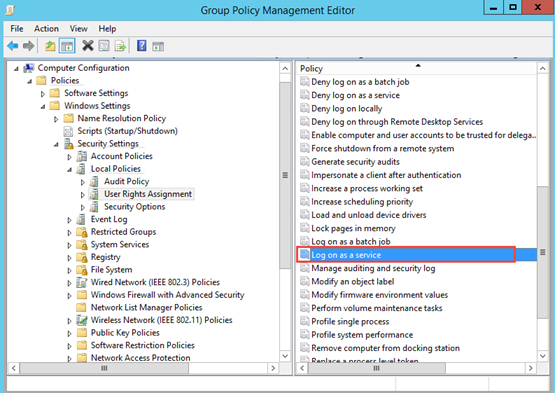Click the Log on as a service policy icon
This screenshot has width=555, height=393.
click(304, 254)
